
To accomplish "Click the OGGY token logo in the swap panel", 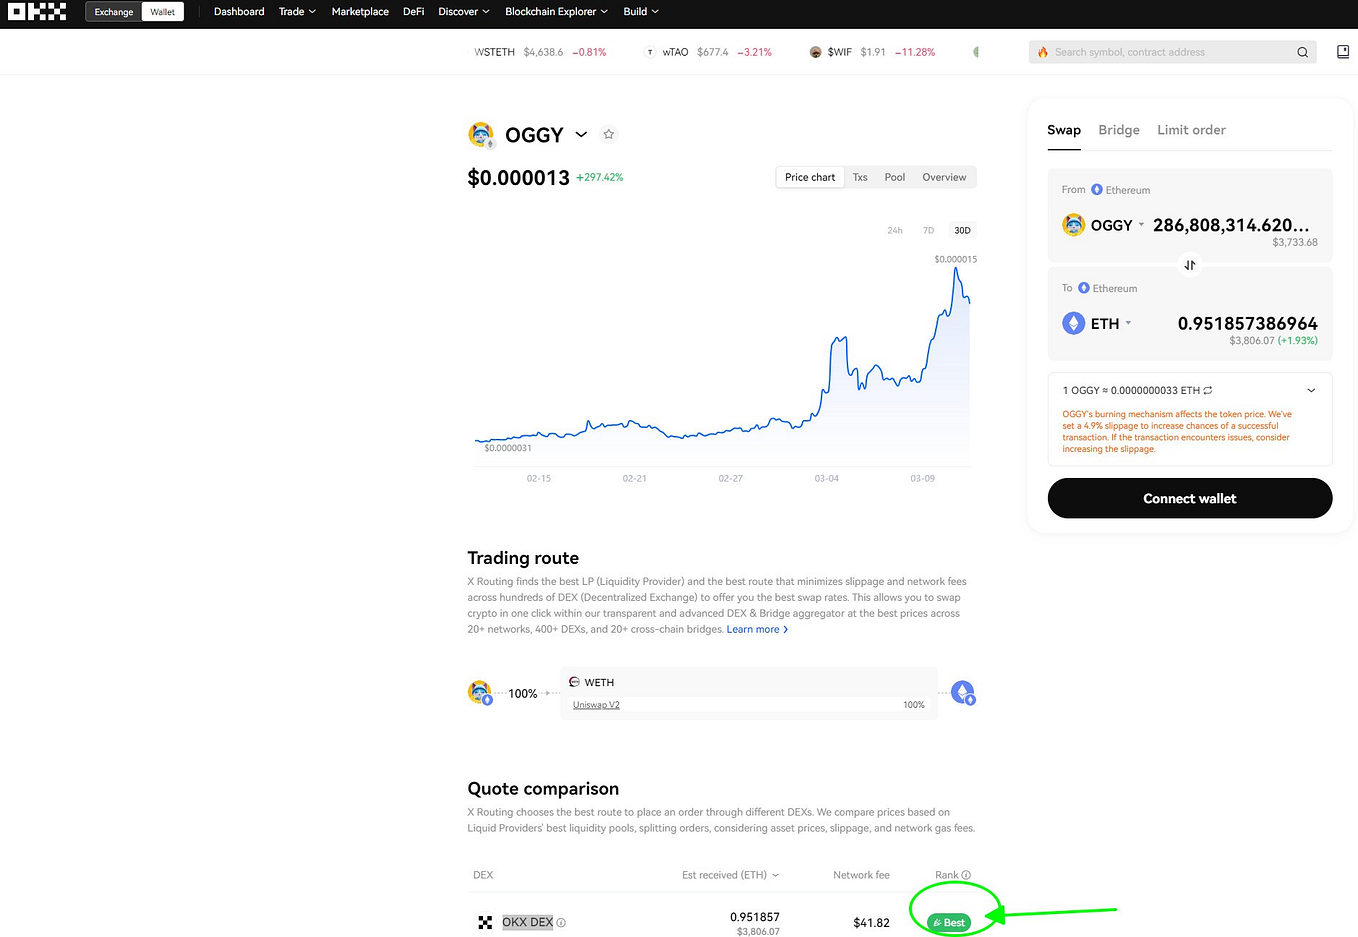I will pyautogui.click(x=1073, y=225).
